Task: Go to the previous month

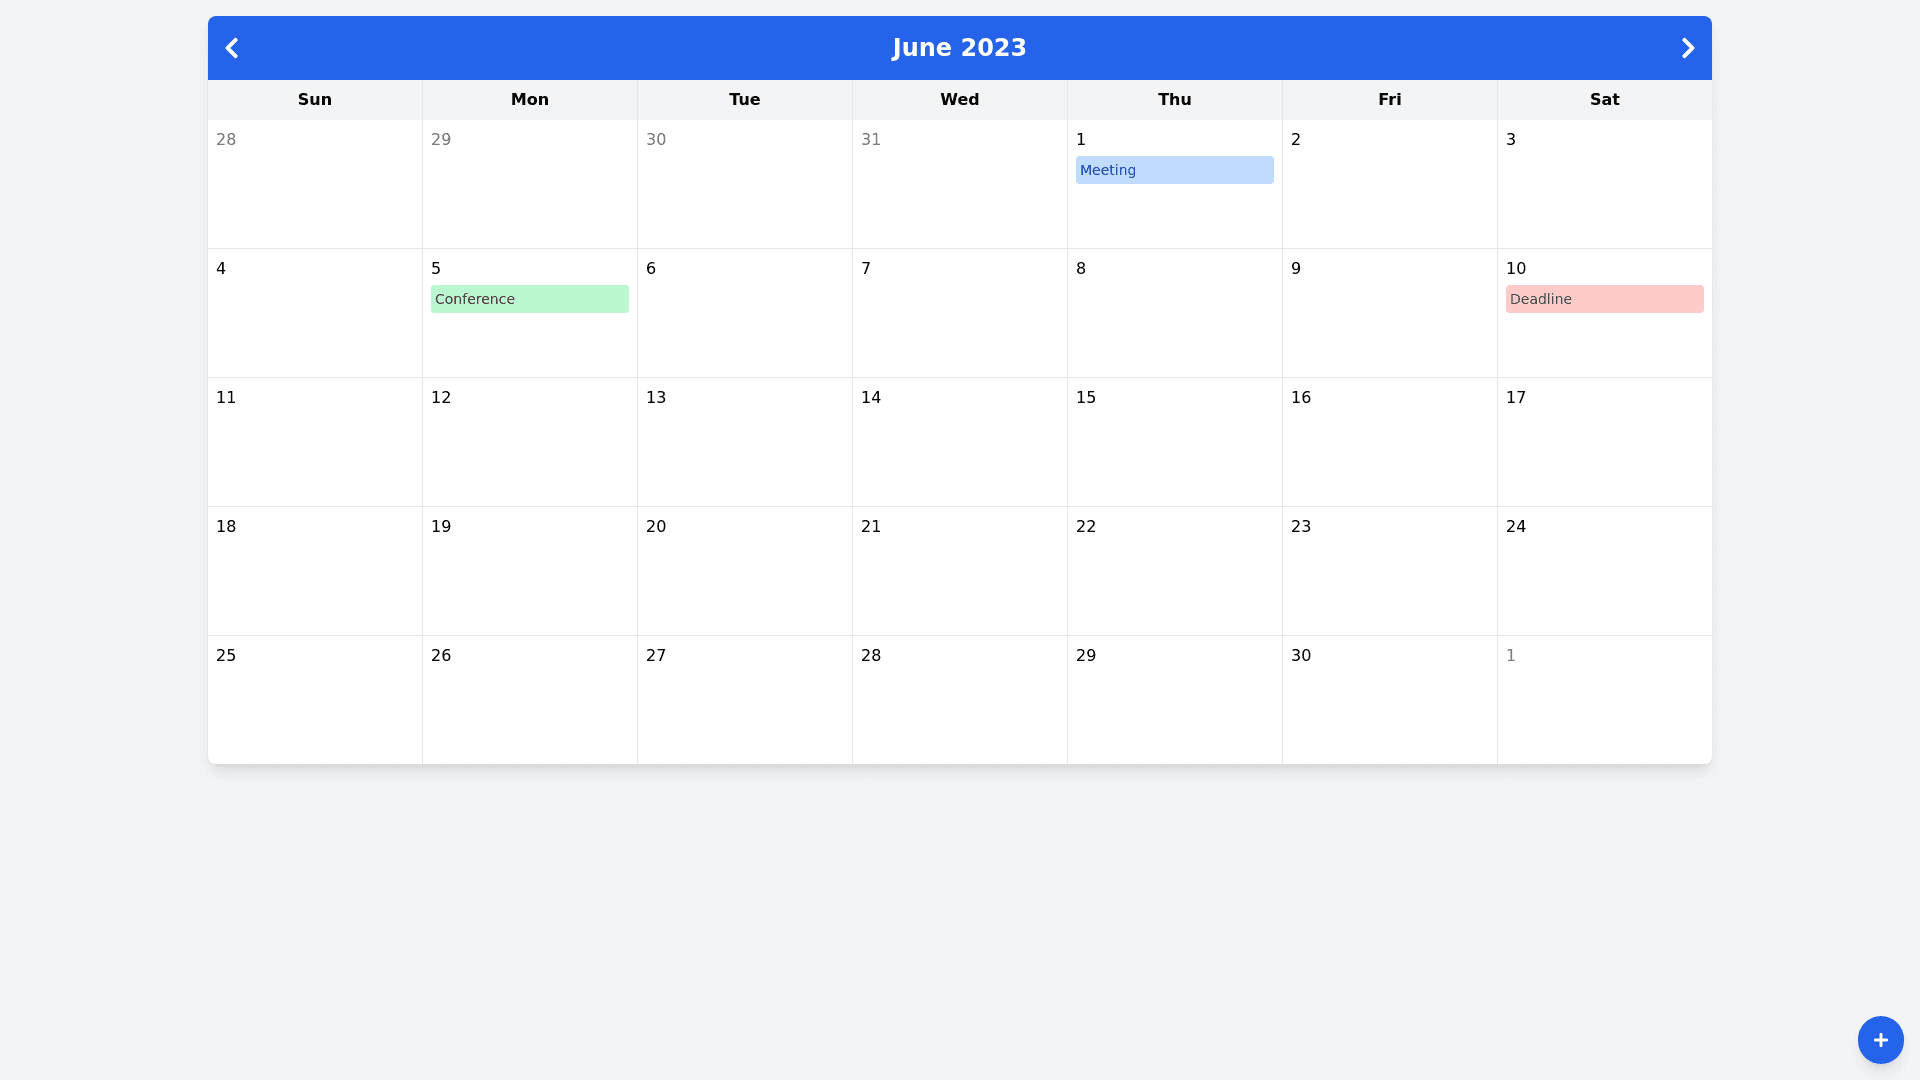Action: (232, 48)
